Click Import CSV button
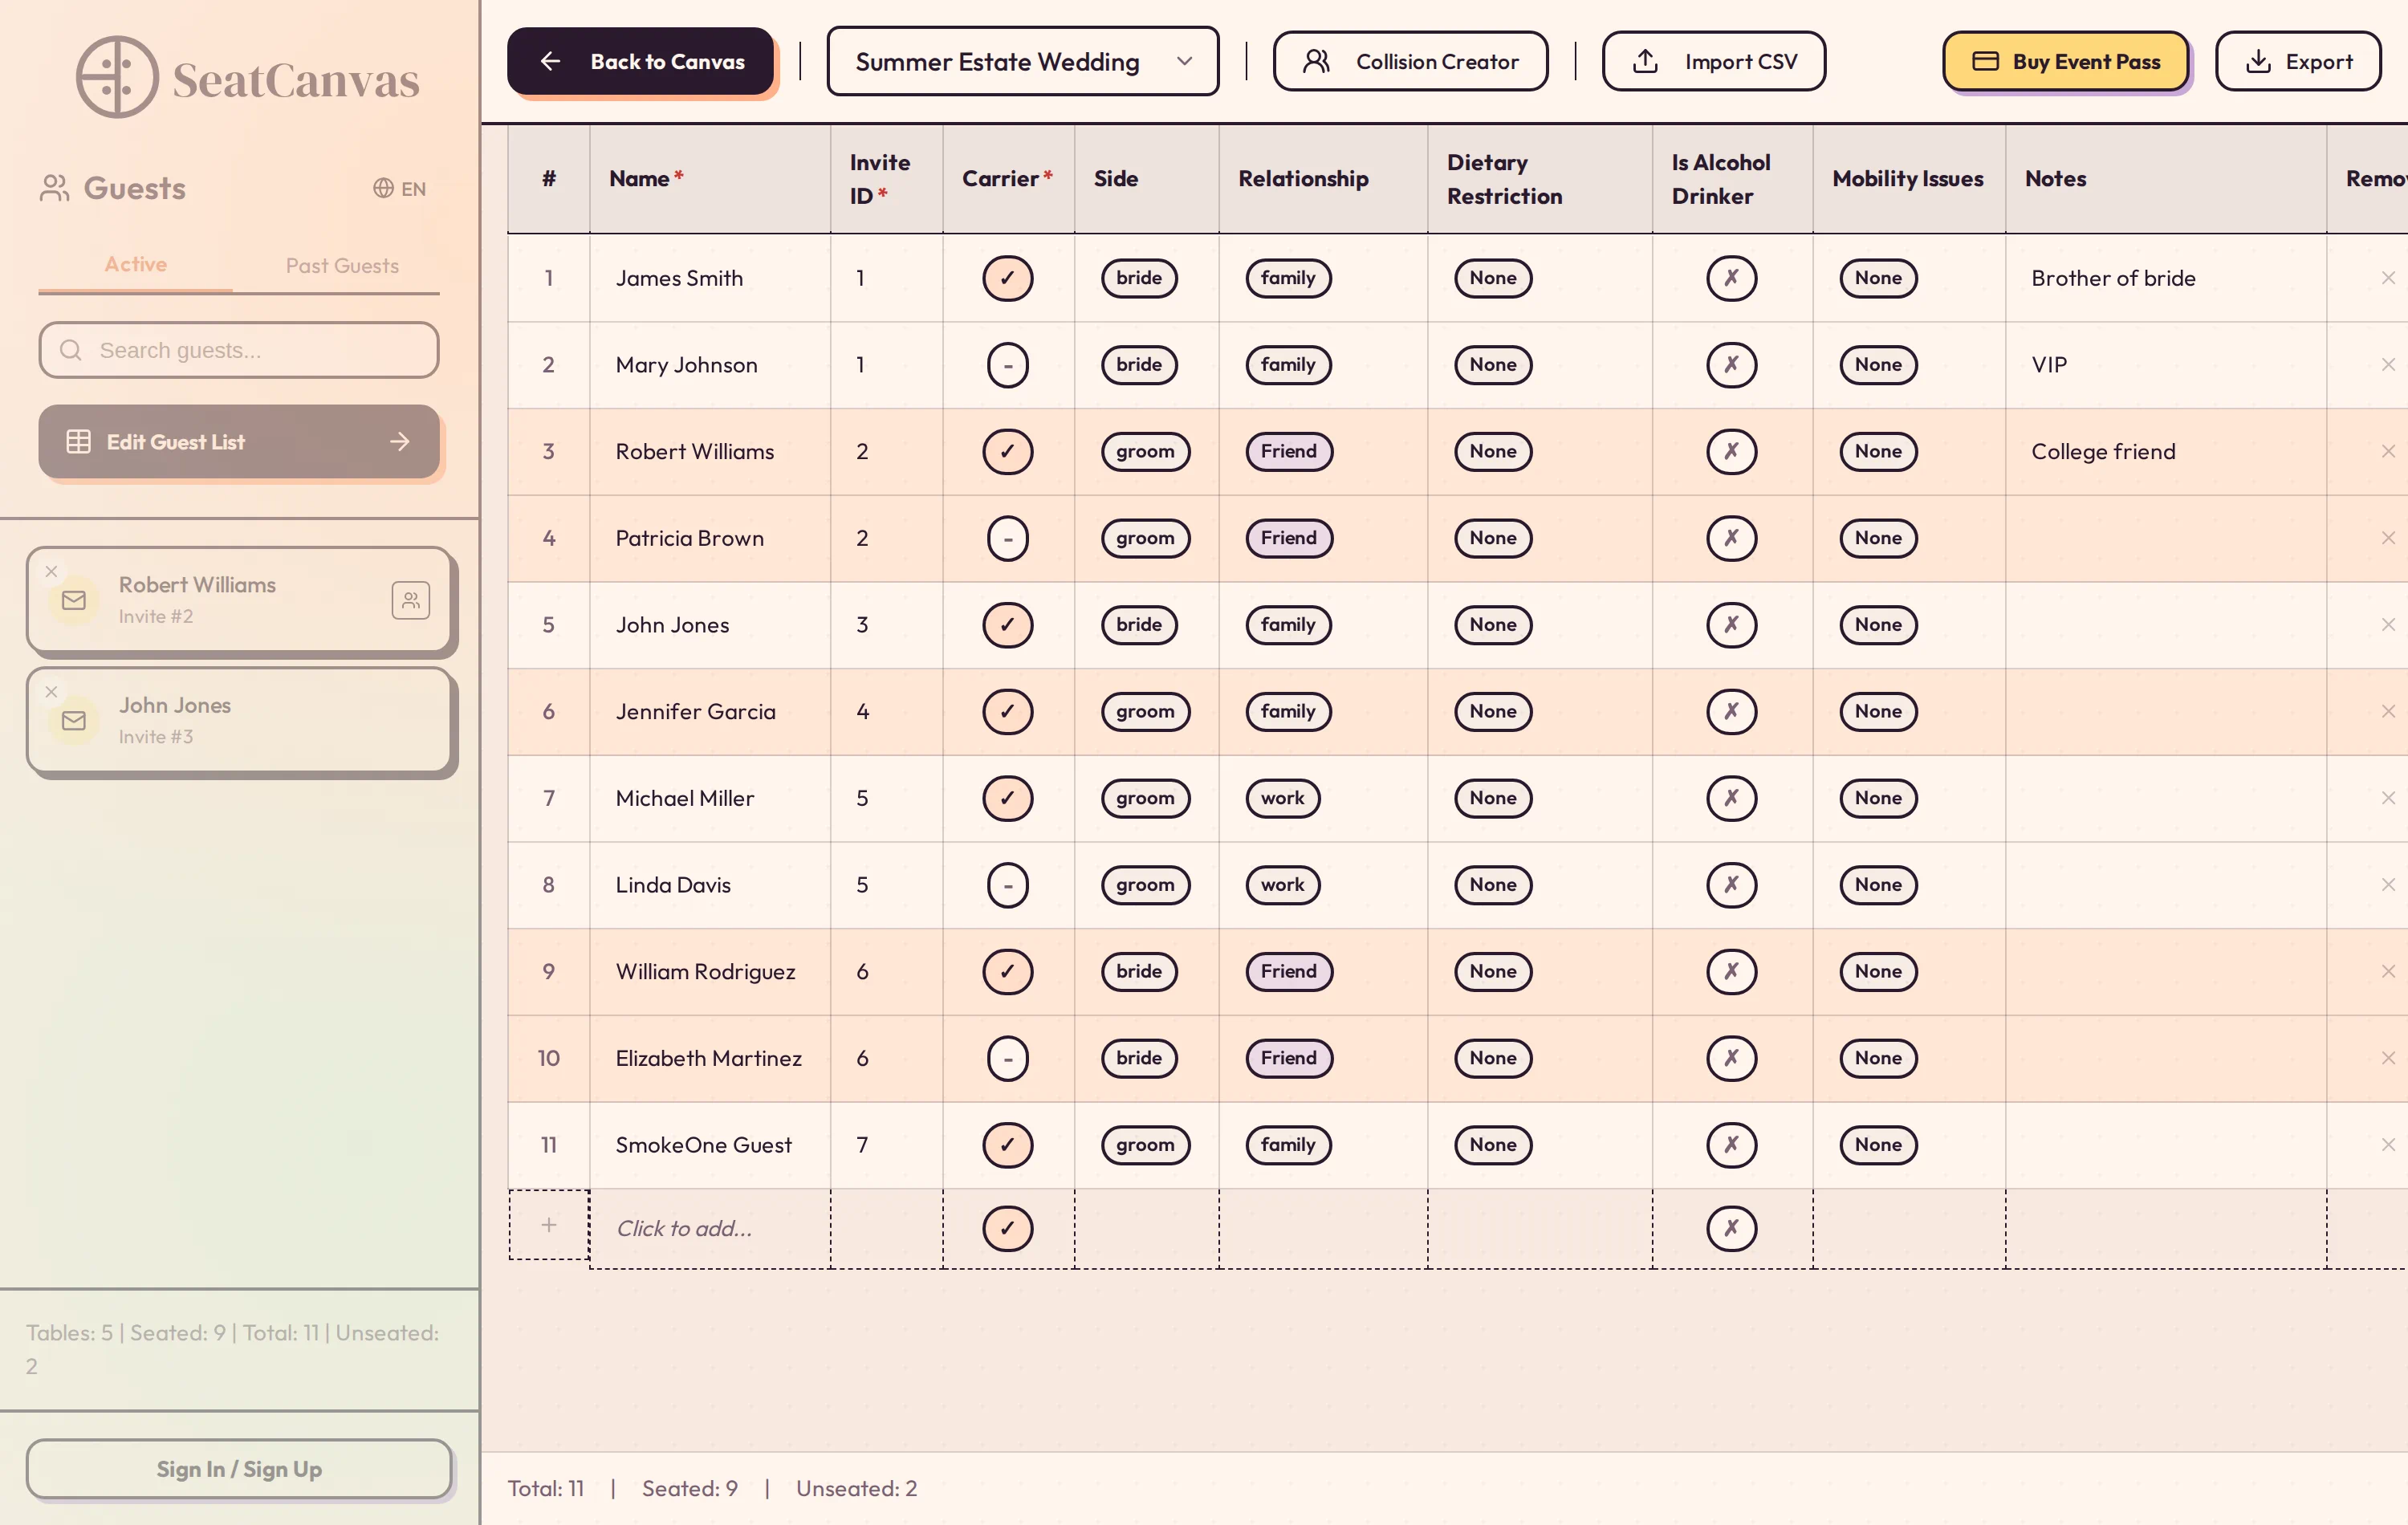 pos(1714,62)
